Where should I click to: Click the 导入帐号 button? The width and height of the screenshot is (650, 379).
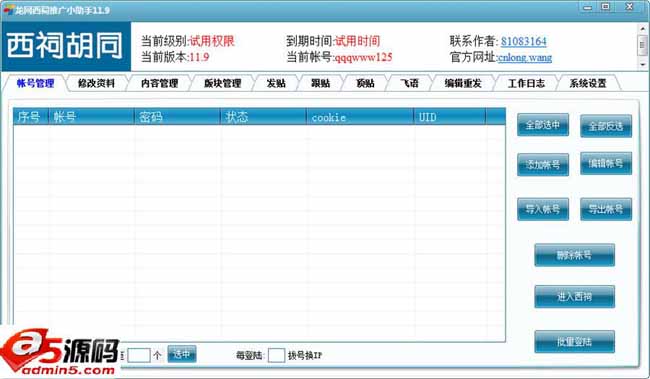point(543,209)
